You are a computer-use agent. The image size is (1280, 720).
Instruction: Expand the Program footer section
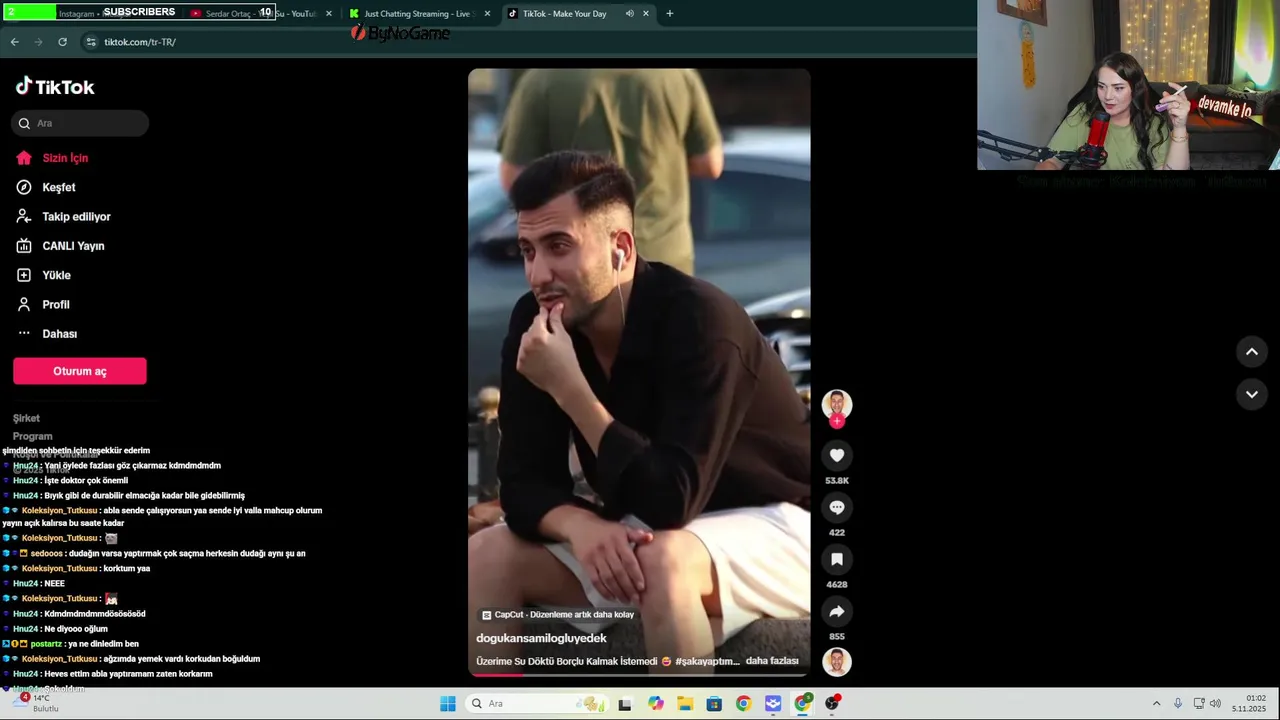pos(33,436)
